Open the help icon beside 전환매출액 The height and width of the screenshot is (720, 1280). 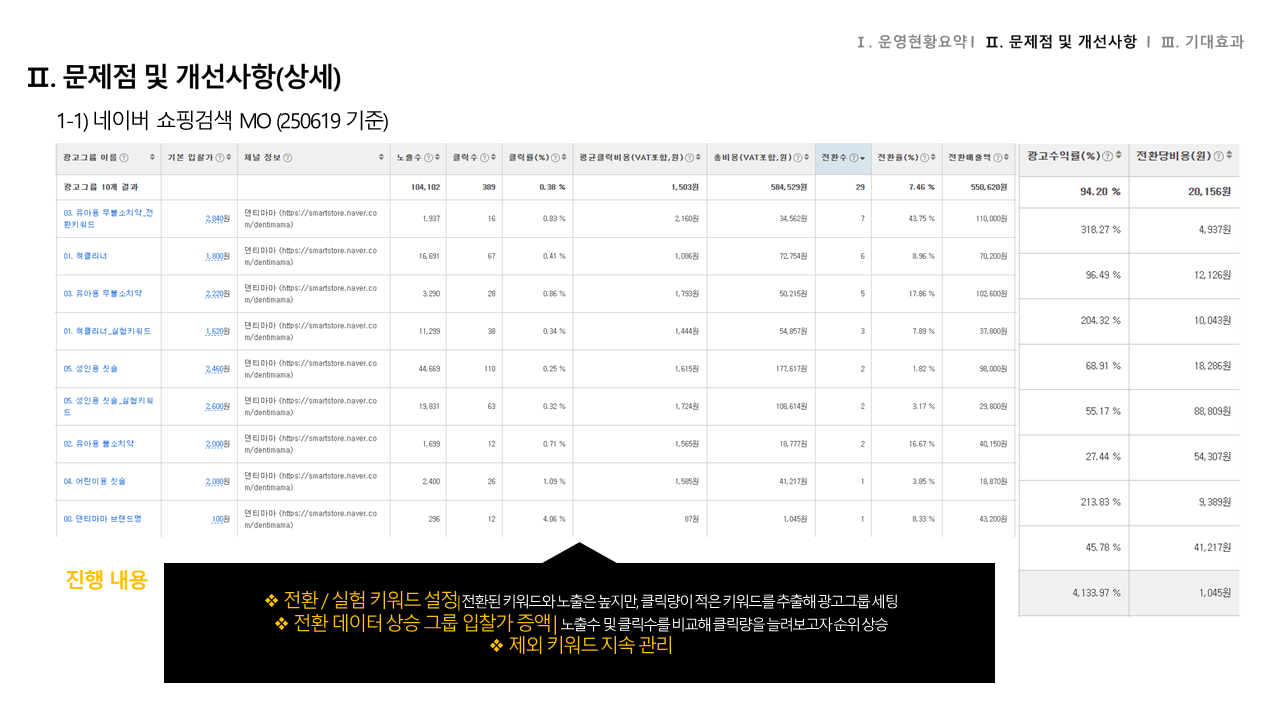[x=997, y=157]
